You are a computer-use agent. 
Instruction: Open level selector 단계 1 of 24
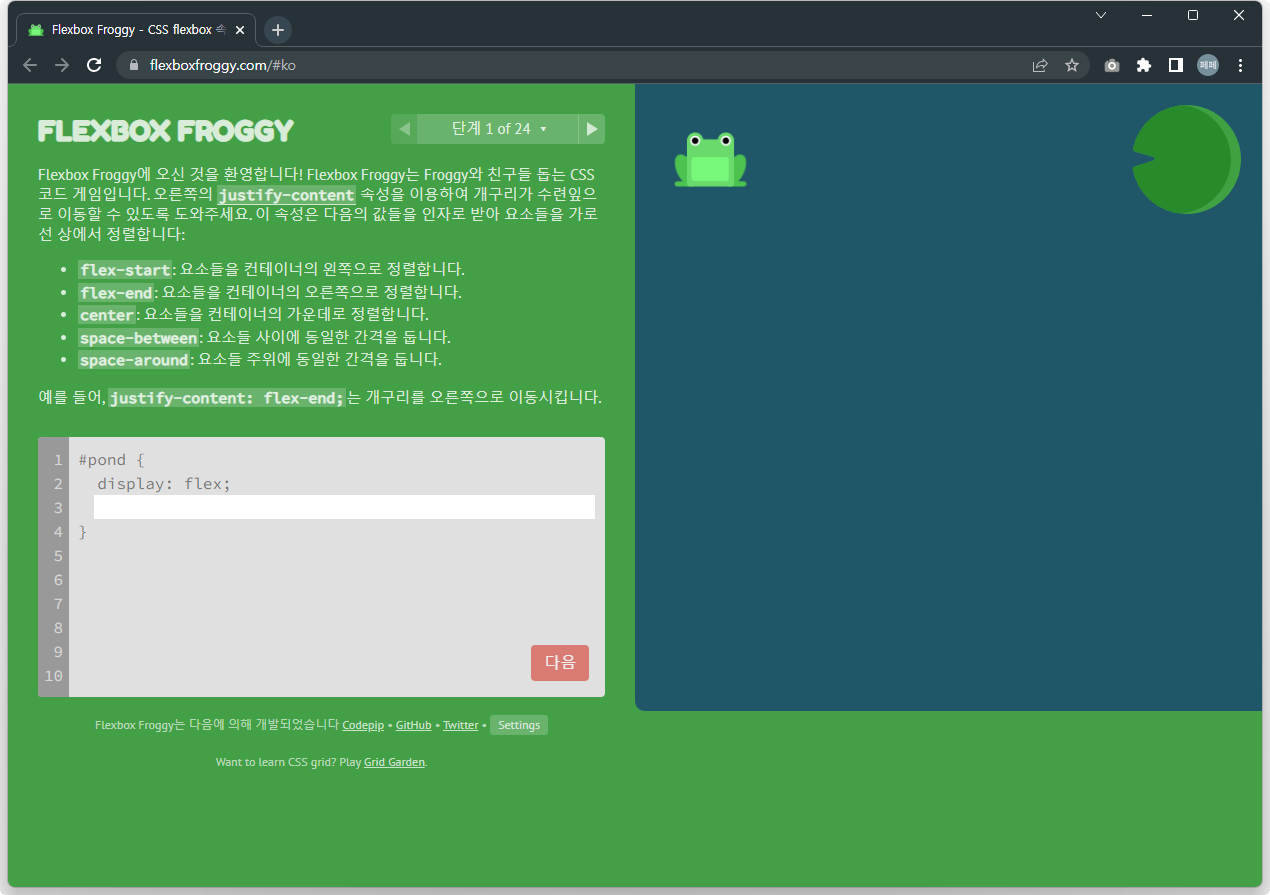(498, 129)
